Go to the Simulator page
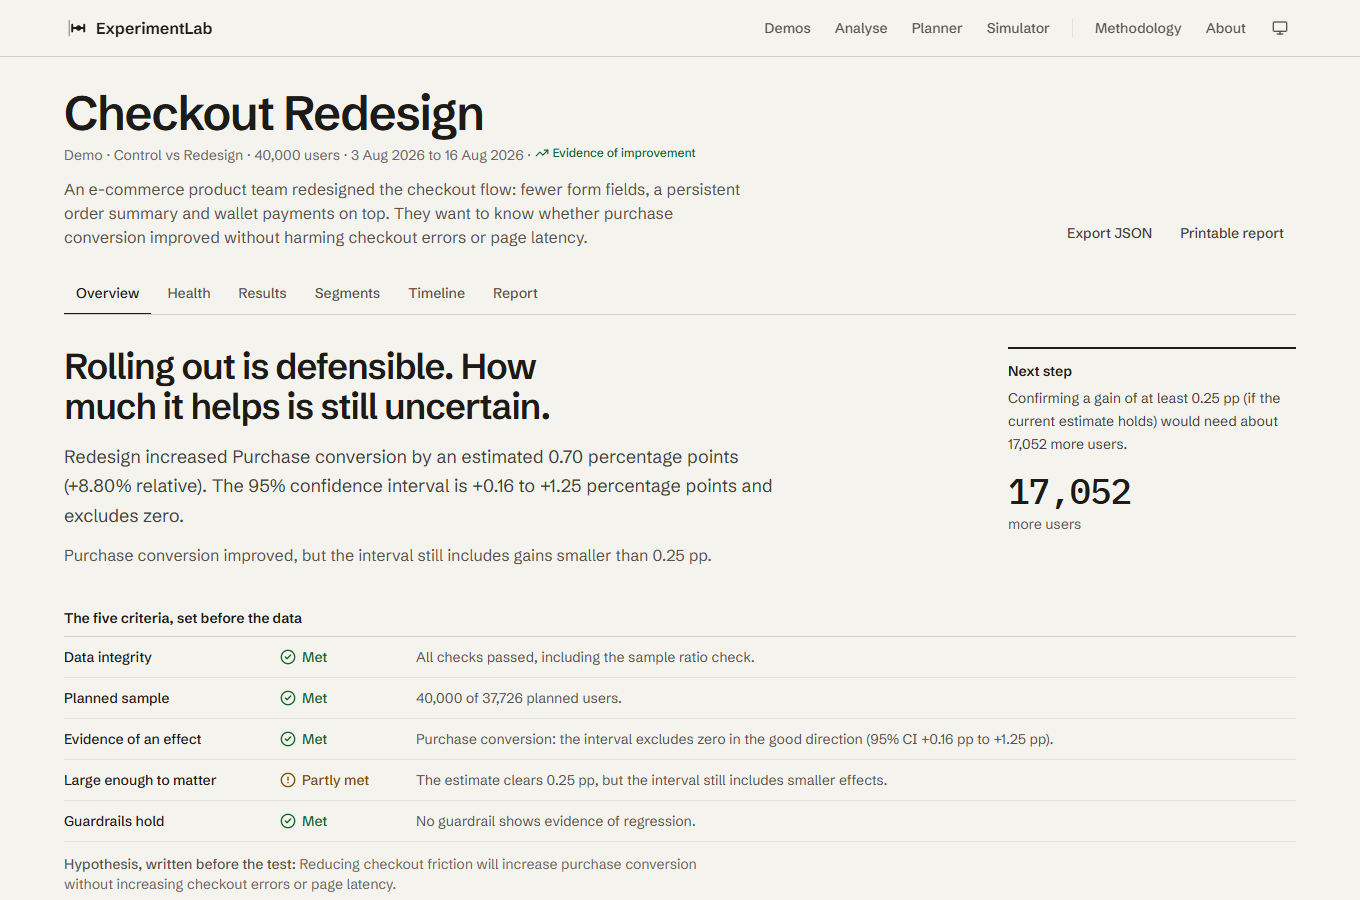The width and height of the screenshot is (1360, 900). [1018, 28]
